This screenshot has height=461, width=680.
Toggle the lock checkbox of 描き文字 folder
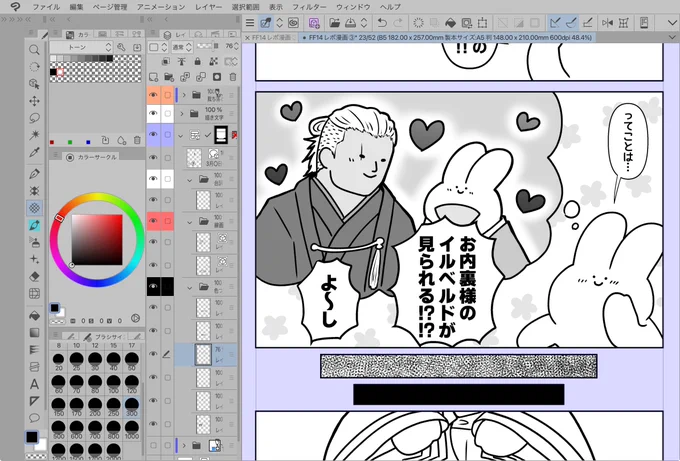click(167, 114)
